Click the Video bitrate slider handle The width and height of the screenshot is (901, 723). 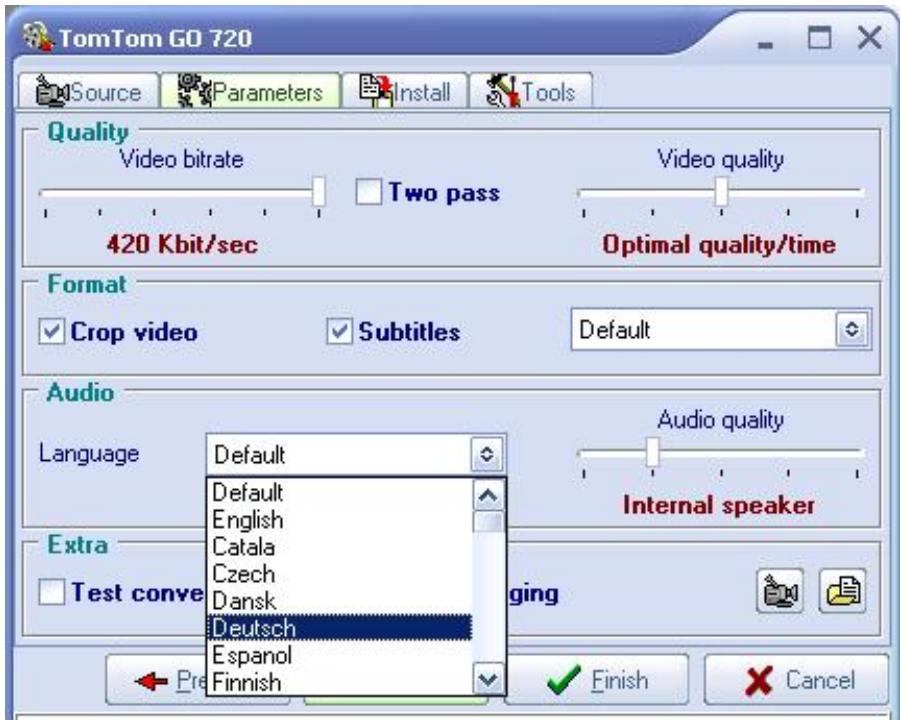coord(319,192)
